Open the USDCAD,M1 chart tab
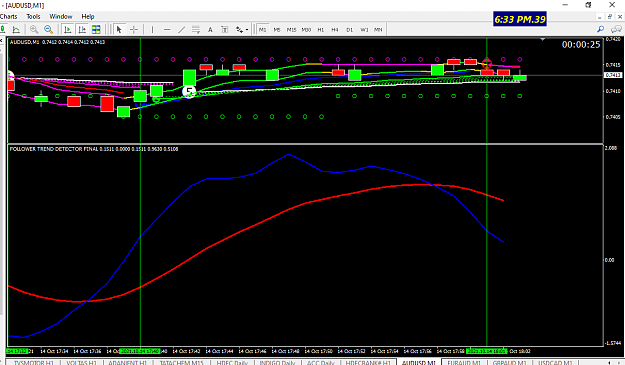Image resolution: width=625 pixels, height=365 pixels. tap(556, 363)
